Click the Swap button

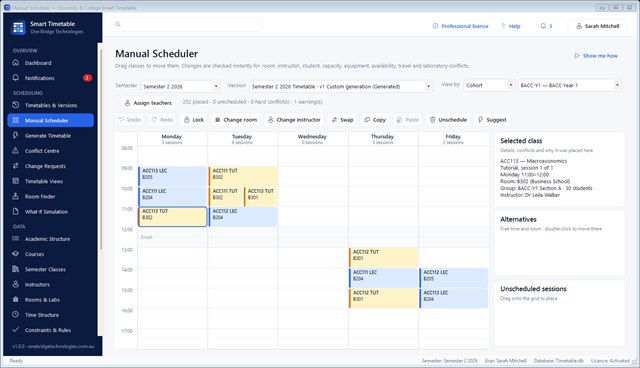click(x=342, y=120)
